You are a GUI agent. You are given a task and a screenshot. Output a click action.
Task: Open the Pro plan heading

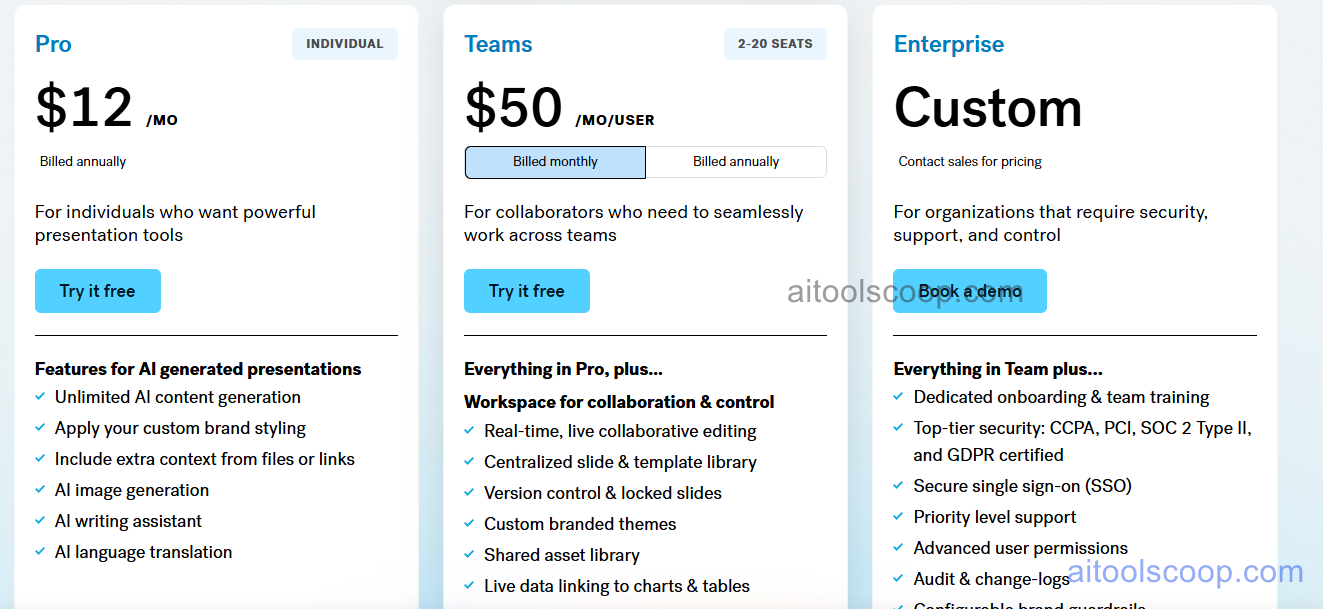click(x=53, y=44)
